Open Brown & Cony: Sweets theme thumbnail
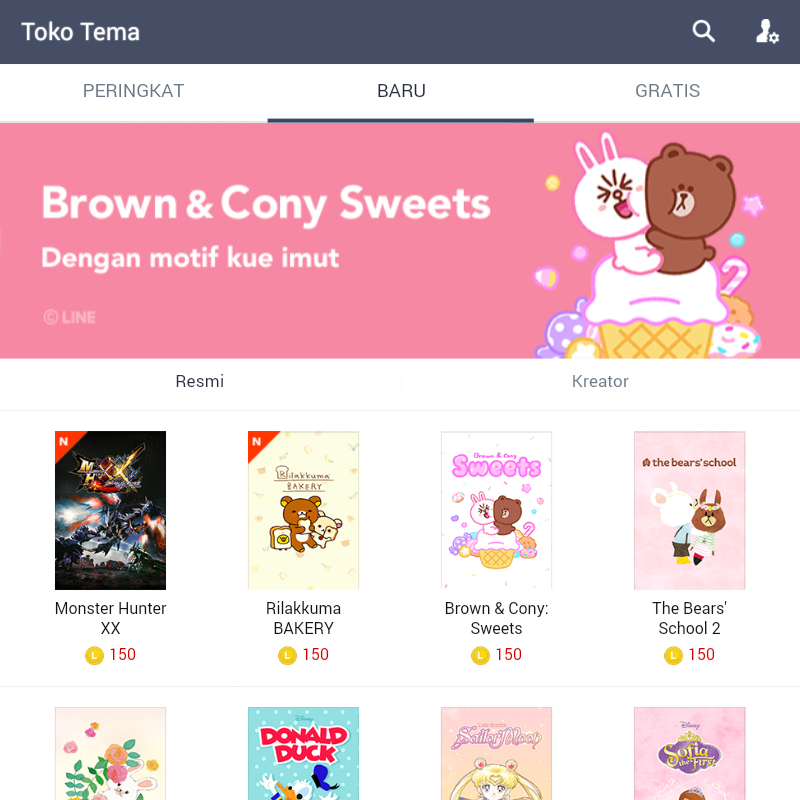800x800 pixels. tap(496, 510)
